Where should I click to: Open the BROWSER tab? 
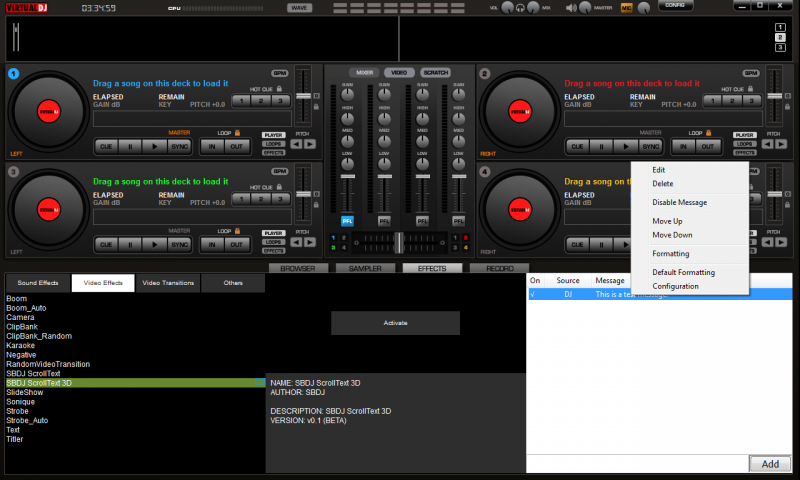coord(298,268)
